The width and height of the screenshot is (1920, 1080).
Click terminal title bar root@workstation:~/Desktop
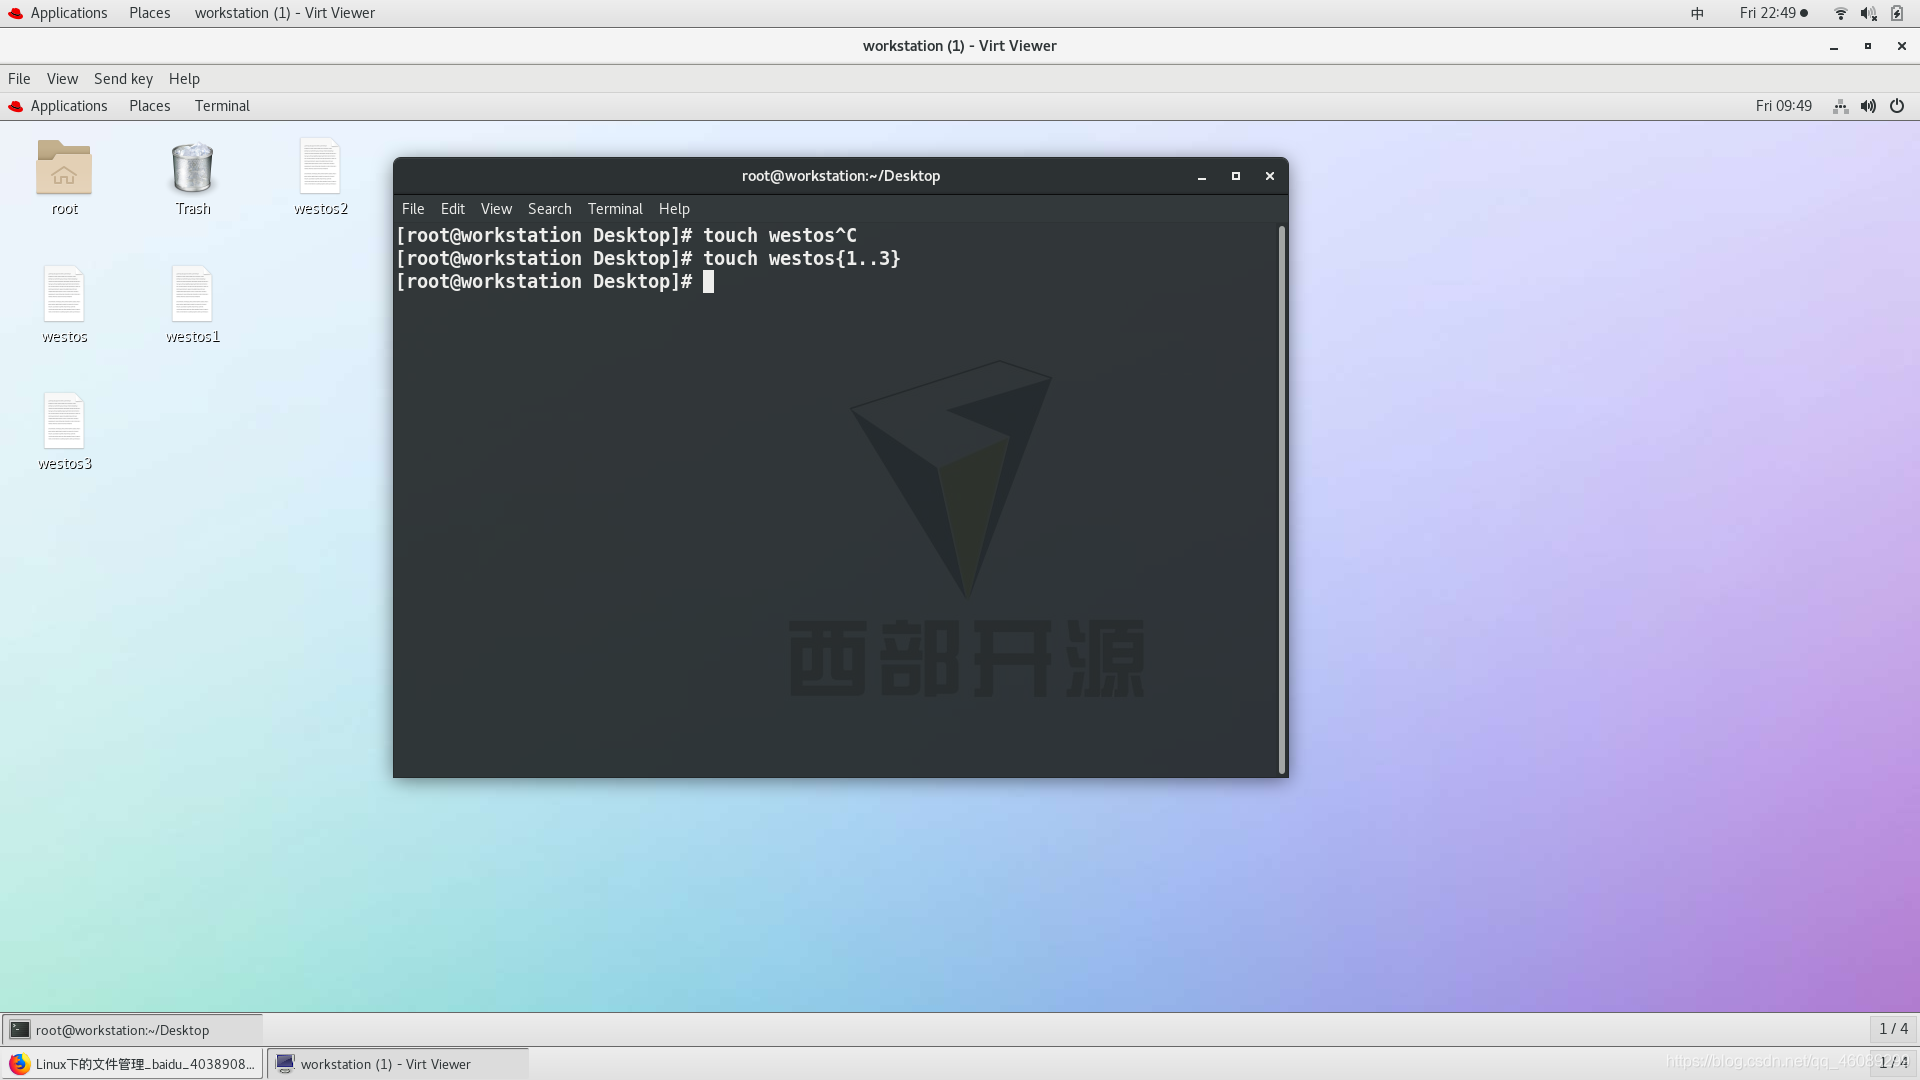point(840,176)
